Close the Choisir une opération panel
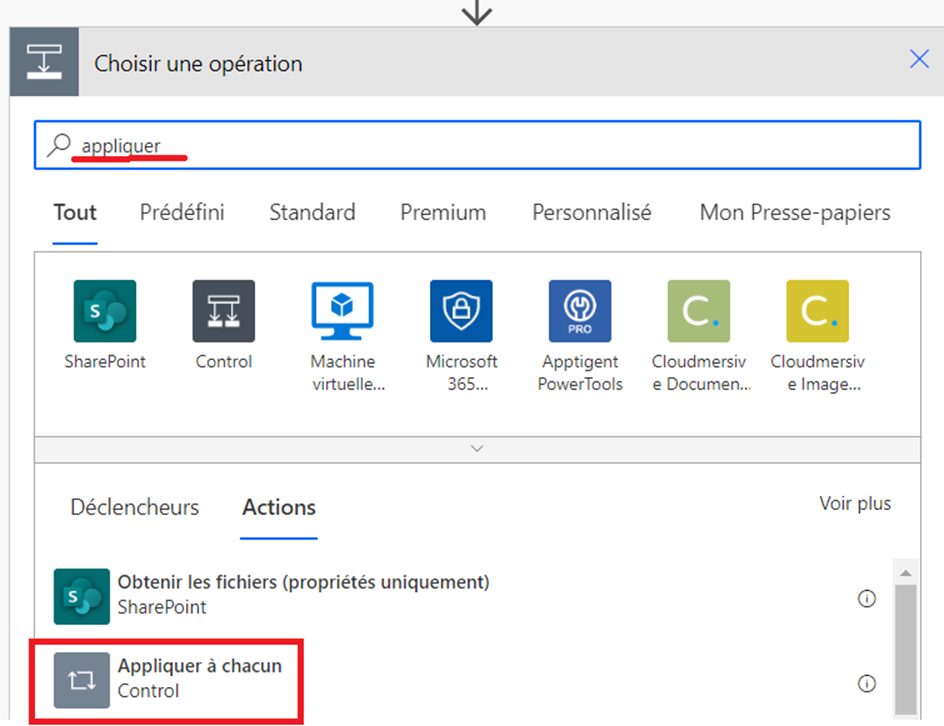Viewport: 944px width, 726px height. tap(919, 59)
